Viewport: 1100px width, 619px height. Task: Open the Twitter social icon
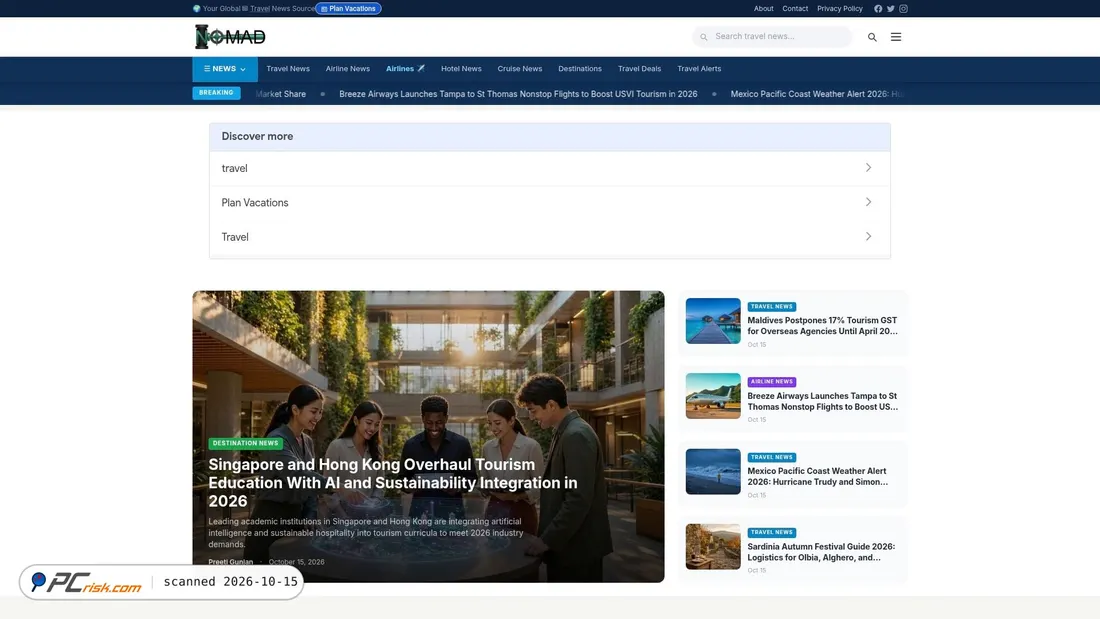coord(890,8)
